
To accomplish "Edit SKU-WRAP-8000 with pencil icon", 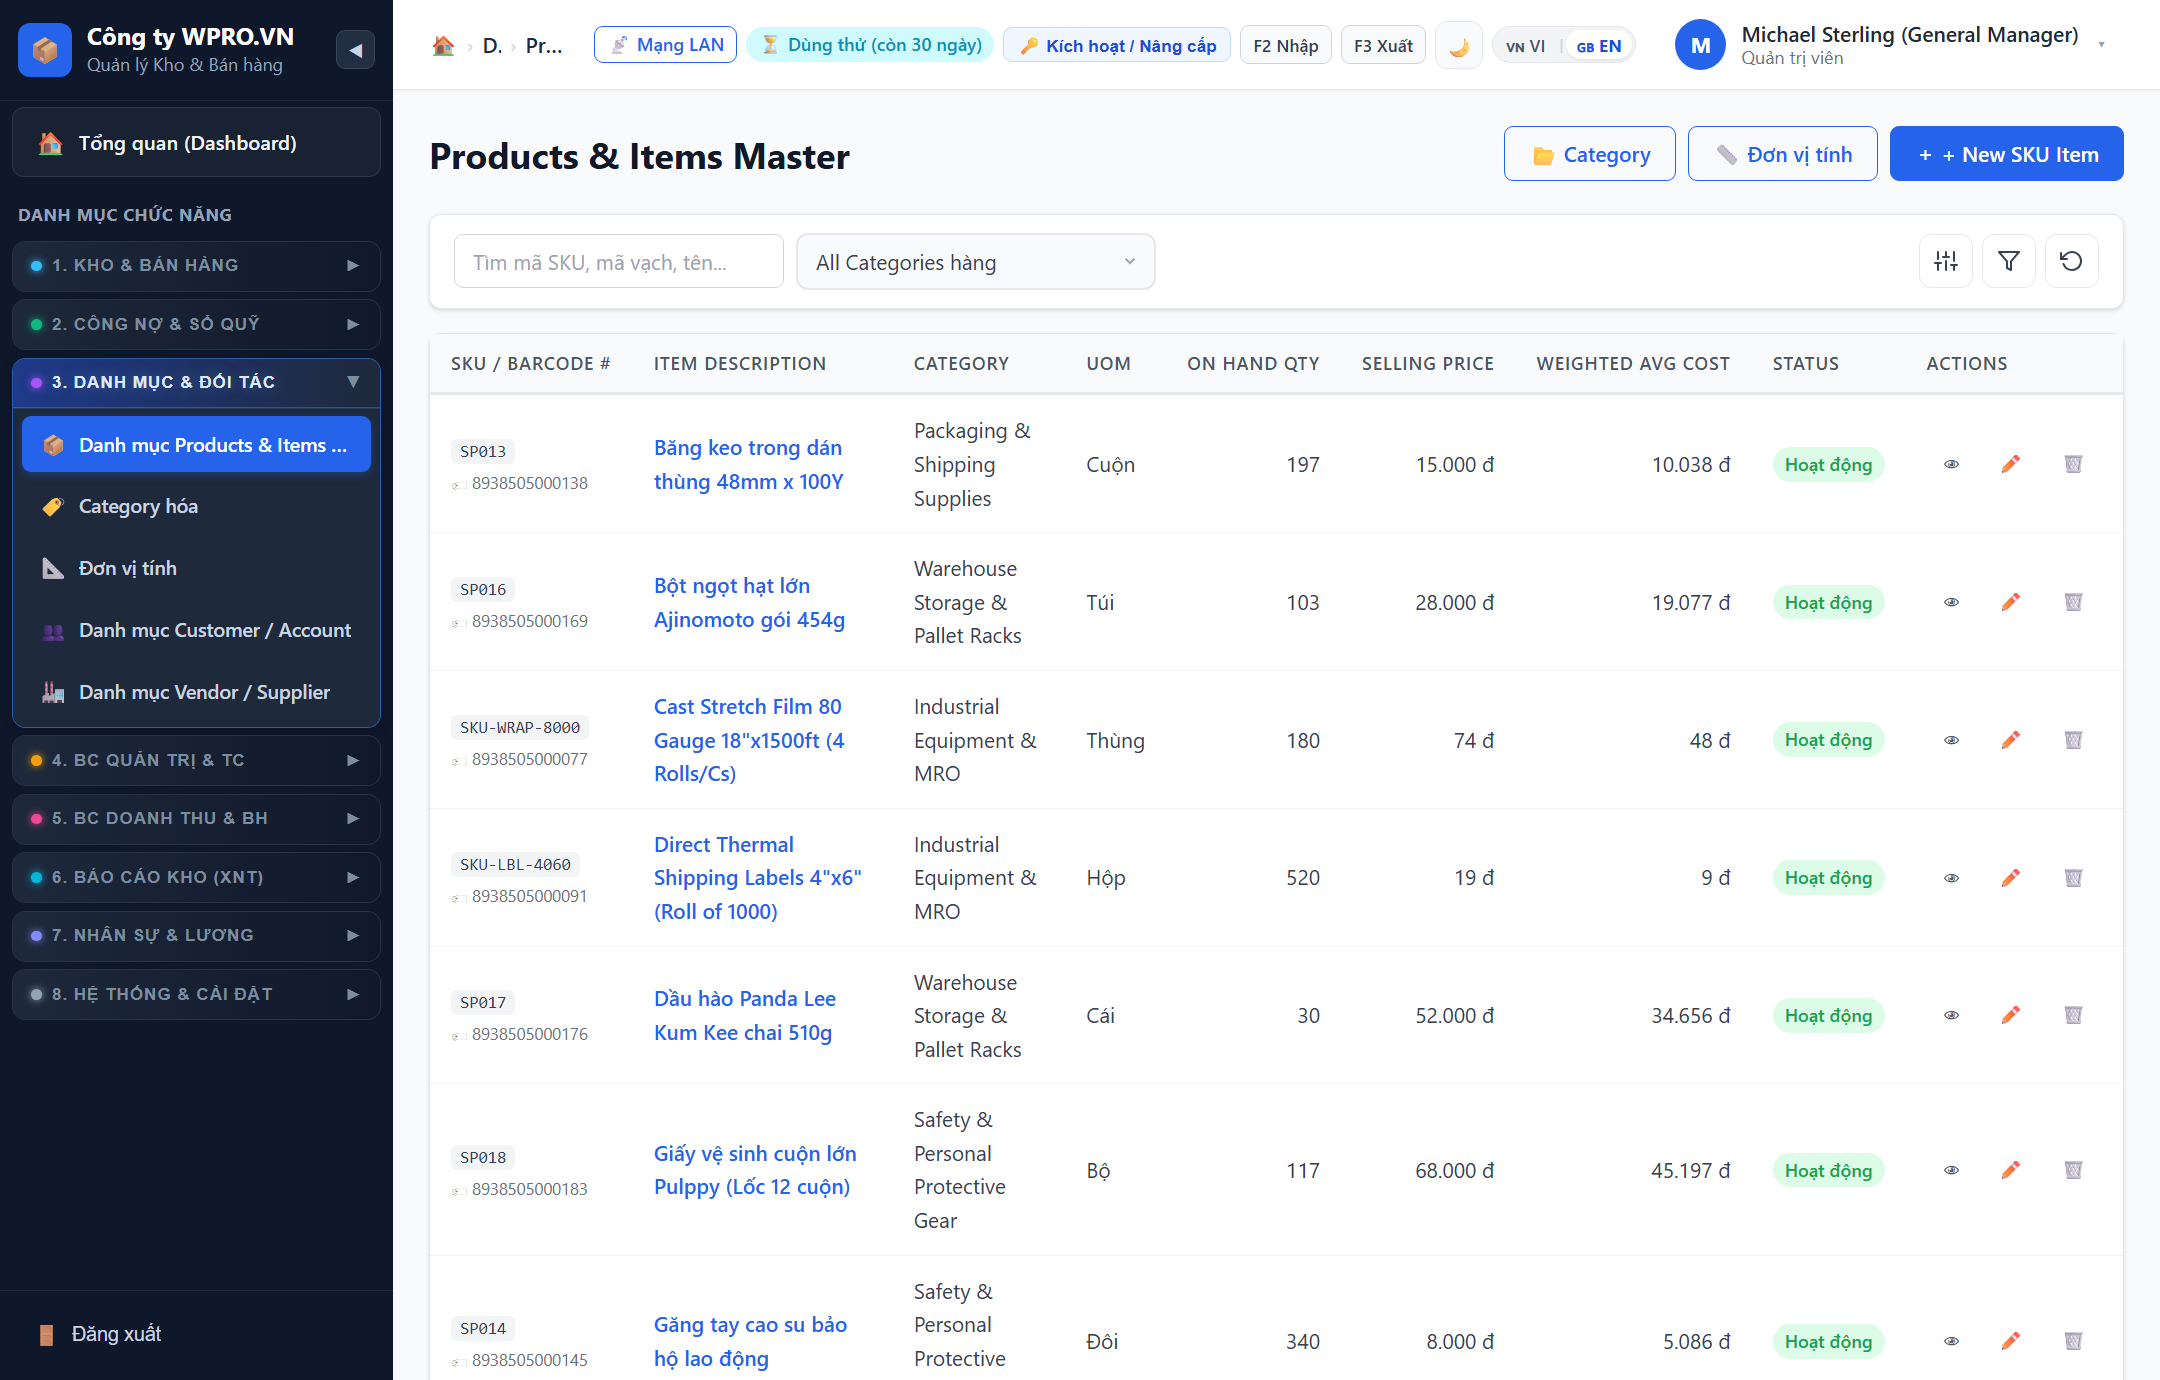I will point(2010,740).
